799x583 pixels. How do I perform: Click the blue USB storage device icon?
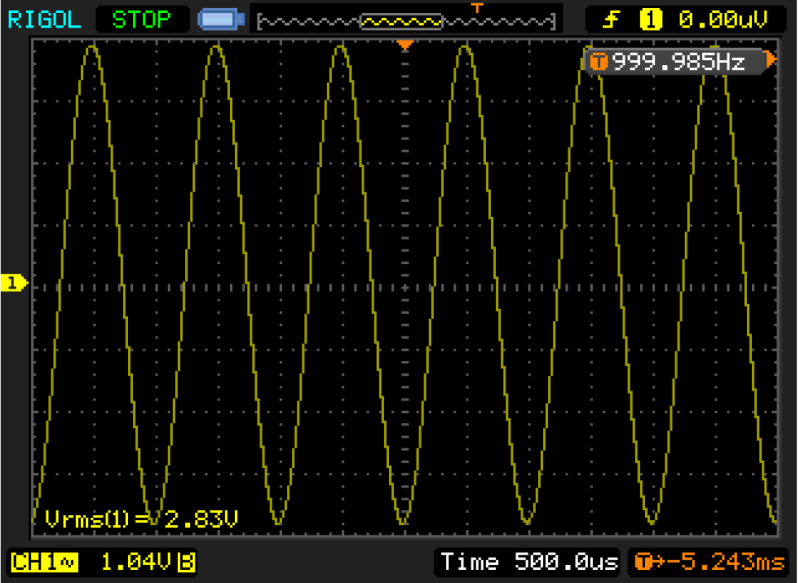(221, 19)
